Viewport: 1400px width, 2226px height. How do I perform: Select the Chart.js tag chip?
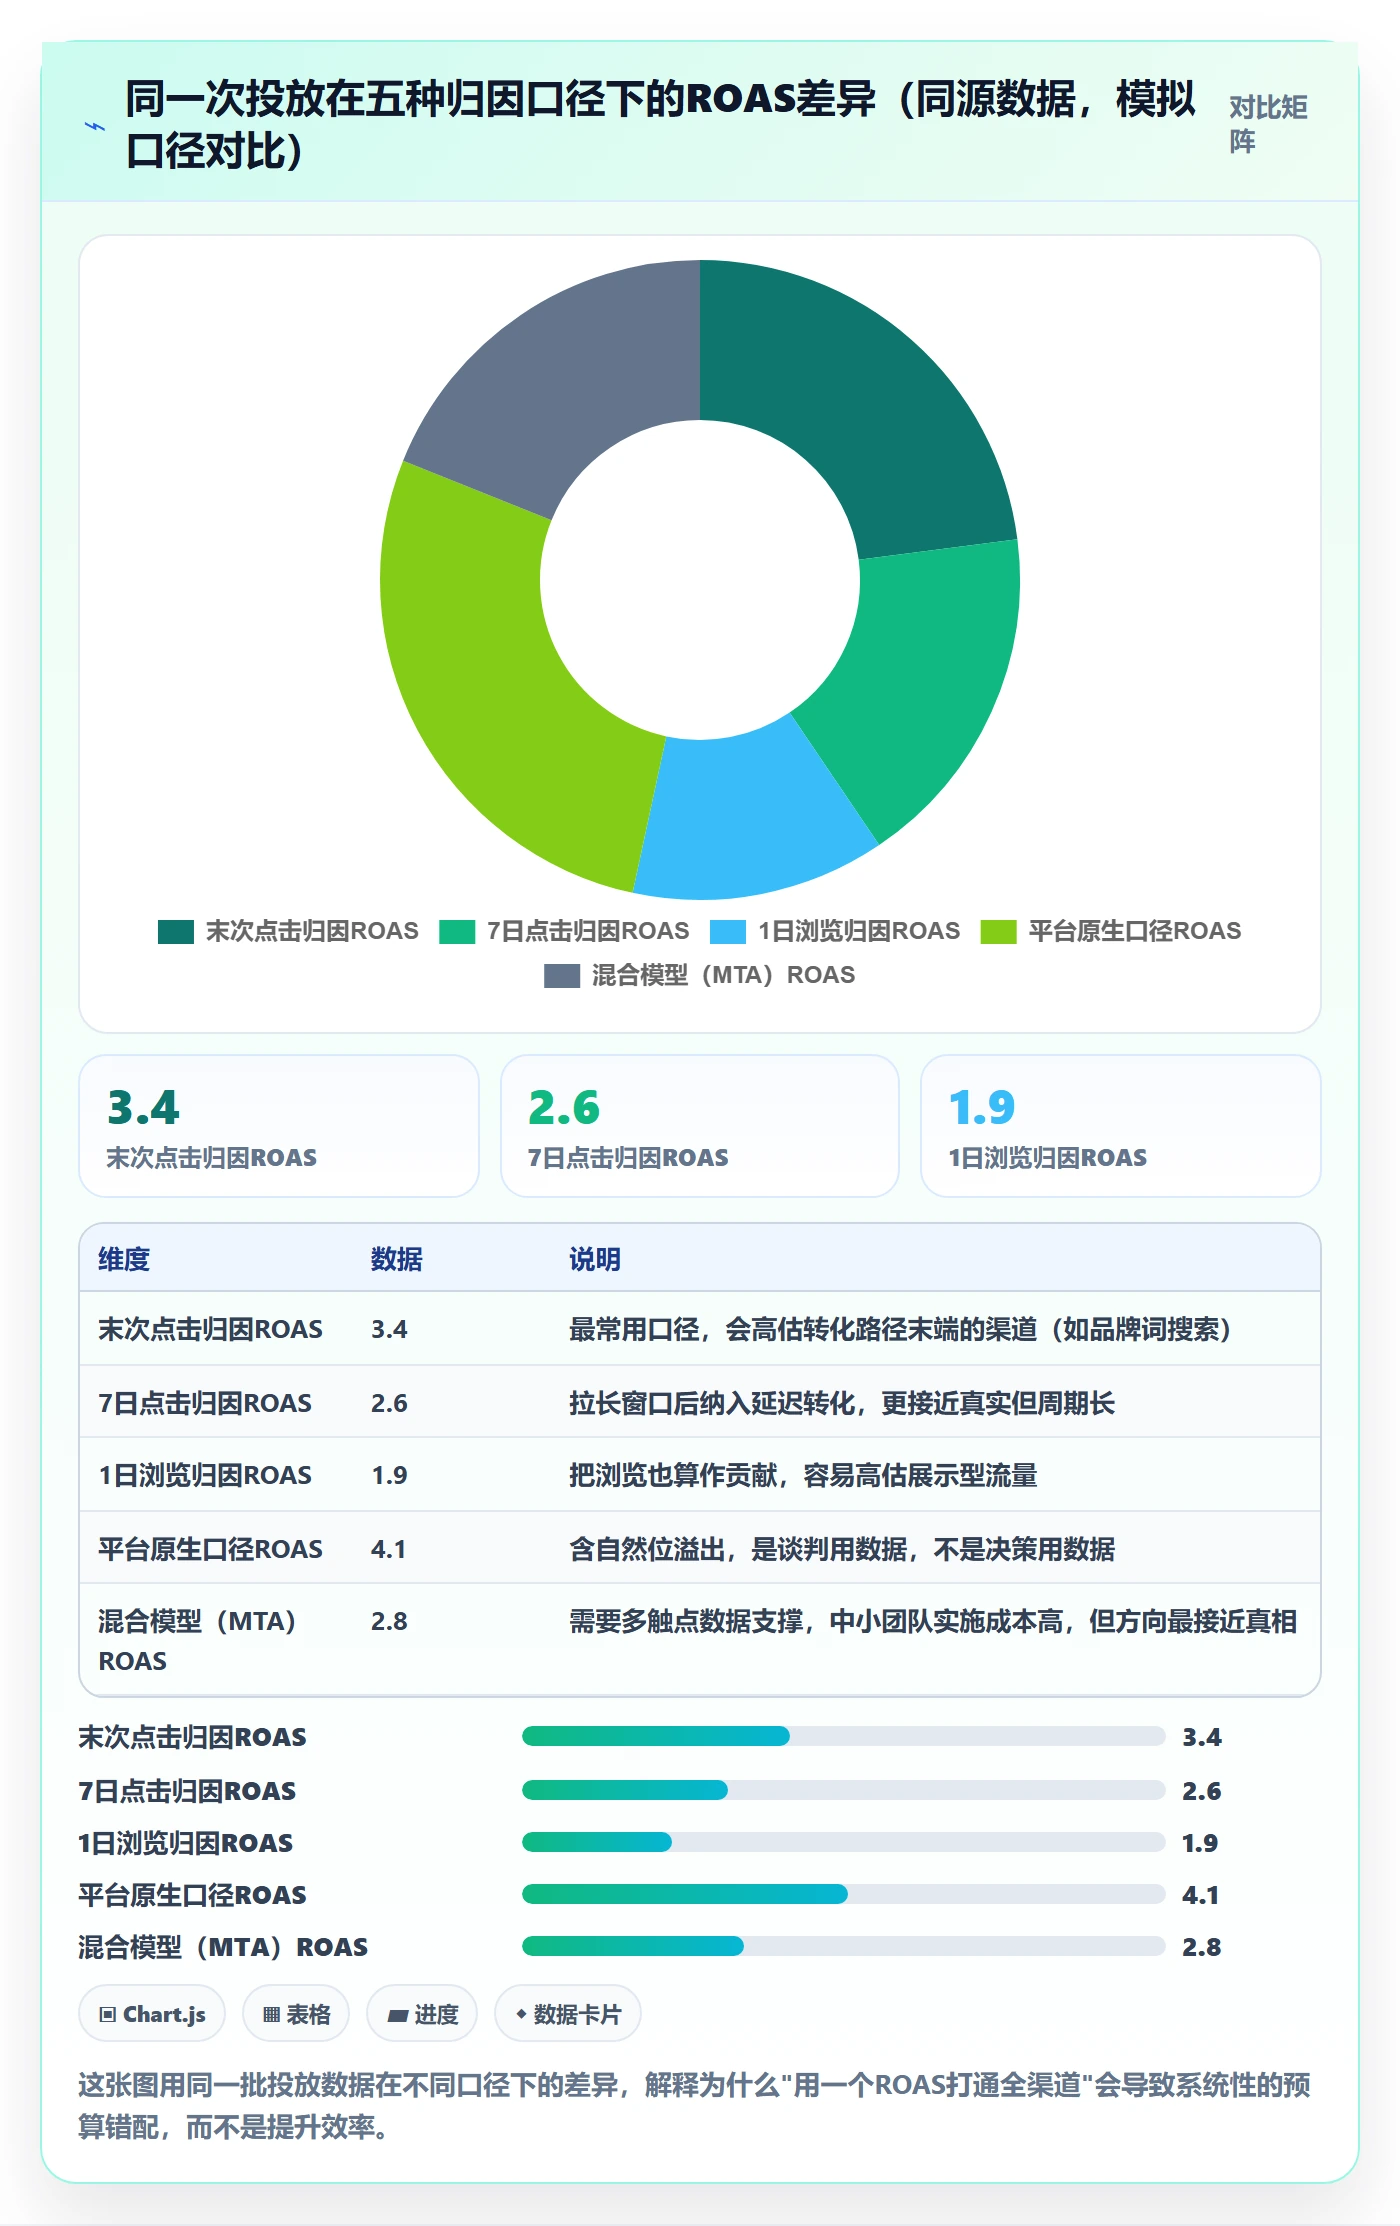click(x=152, y=2014)
